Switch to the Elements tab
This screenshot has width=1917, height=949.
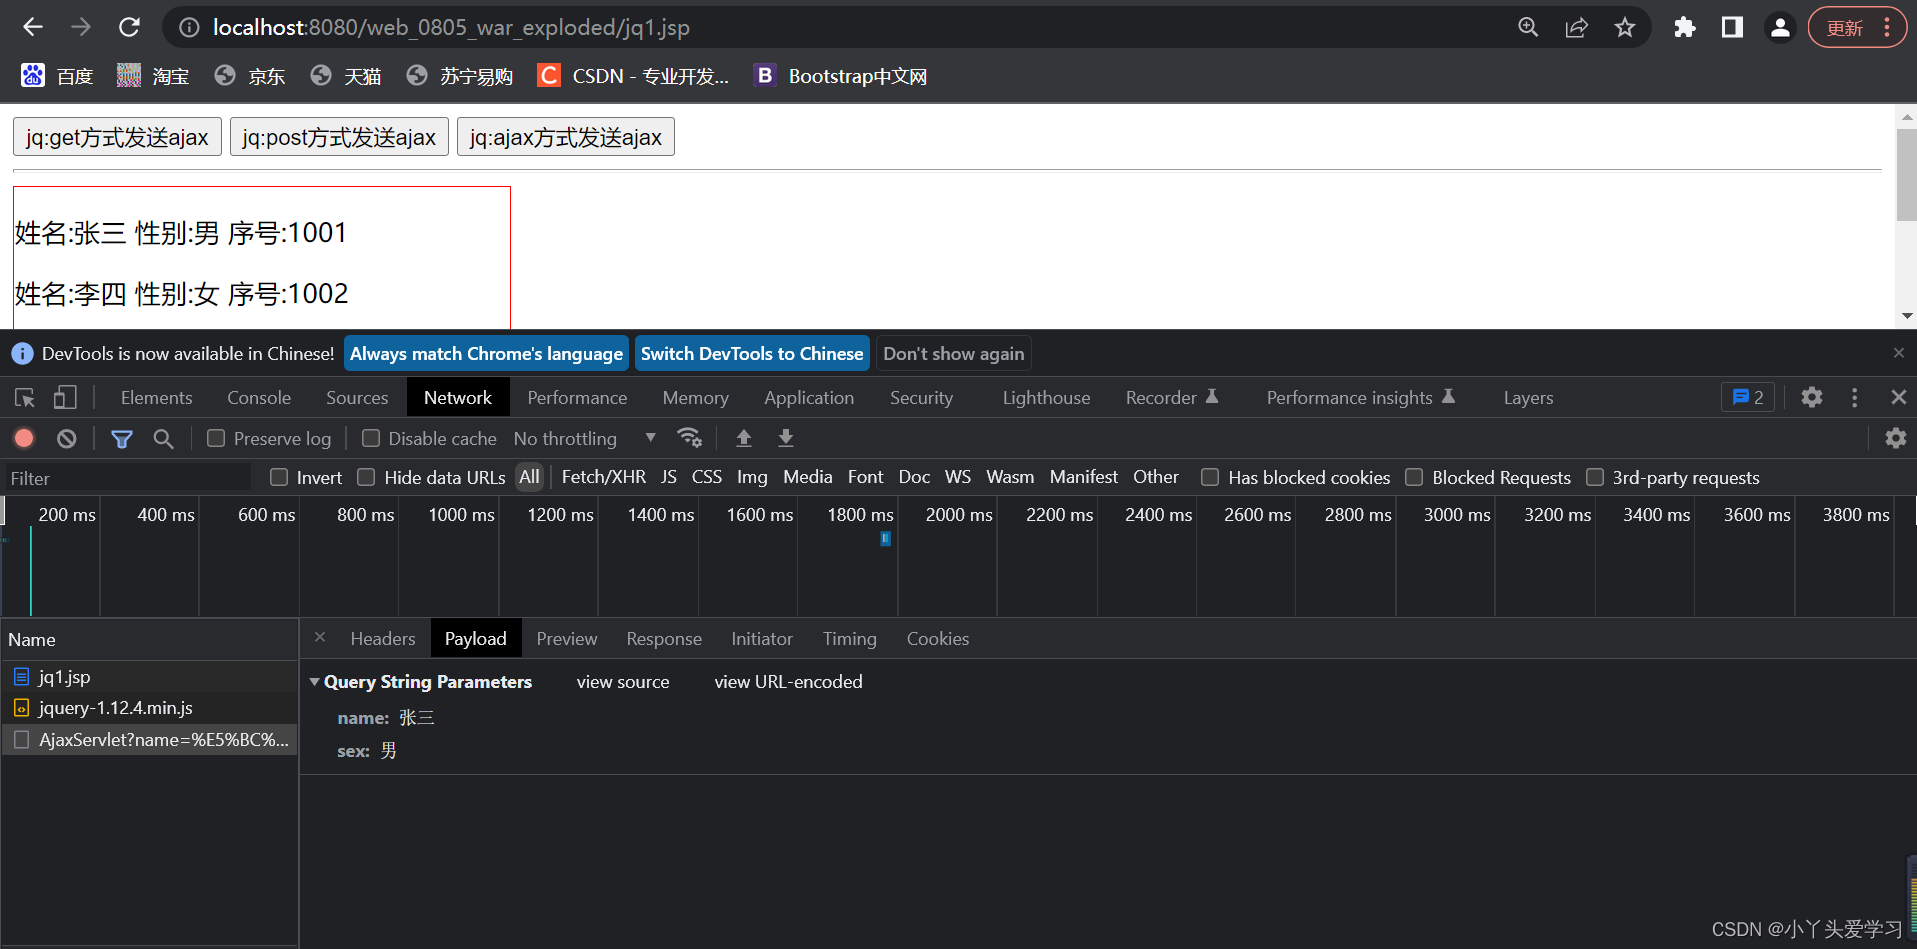pos(156,398)
